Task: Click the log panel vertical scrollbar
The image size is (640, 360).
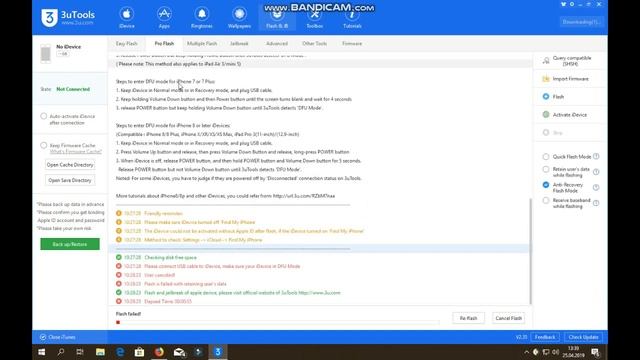Action: click(530, 251)
